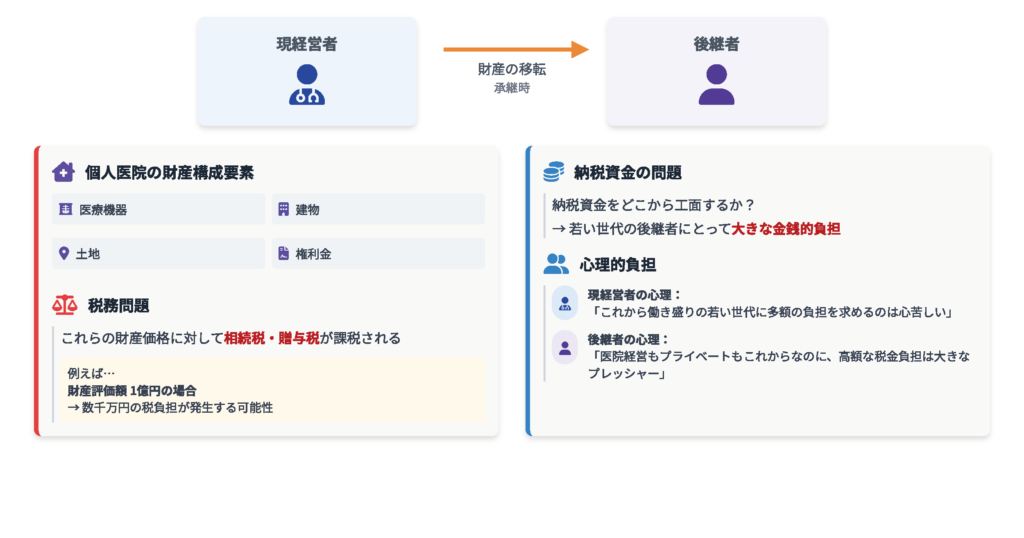
Task: Click the red scales icon beside 税務問題
Action: pyautogui.click(x=64, y=305)
